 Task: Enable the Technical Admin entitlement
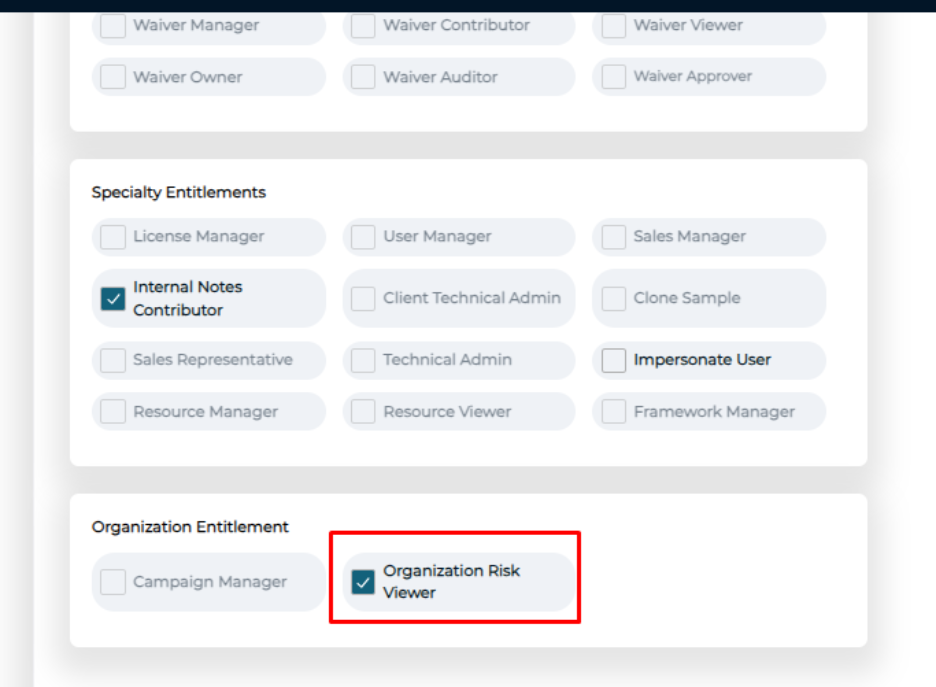click(x=363, y=360)
